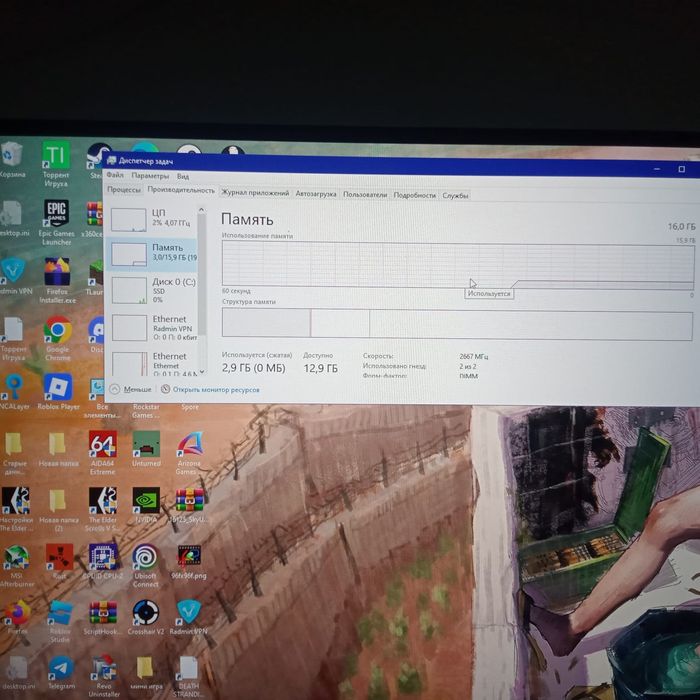The image size is (700, 700).
Task: Open the Firefox Installer.exe desktop icon
Action: click(x=57, y=280)
